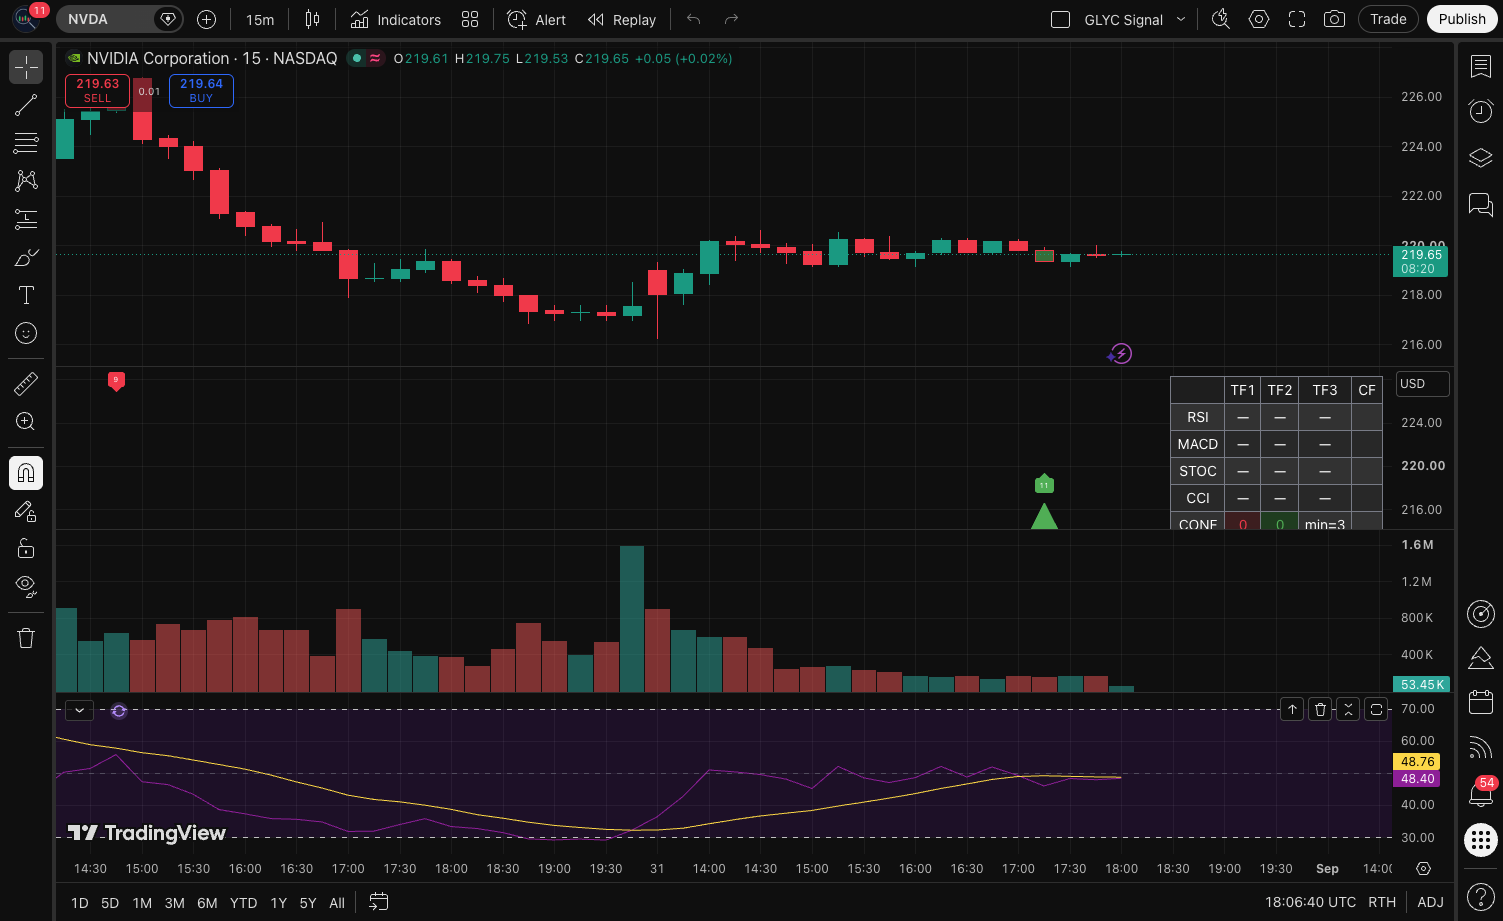1503x921 pixels.
Task: Select the zoom in tool
Action: [26, 421]
